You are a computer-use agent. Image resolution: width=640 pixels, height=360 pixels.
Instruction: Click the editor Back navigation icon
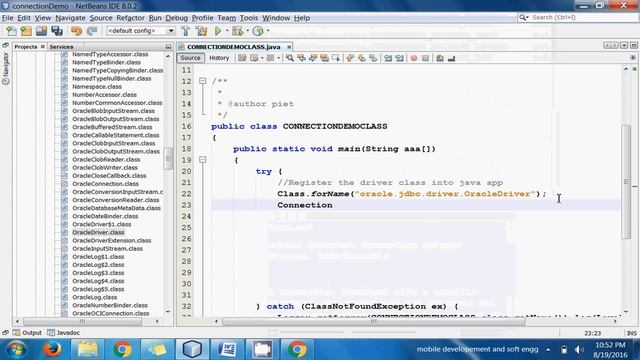tap(254, 58)
